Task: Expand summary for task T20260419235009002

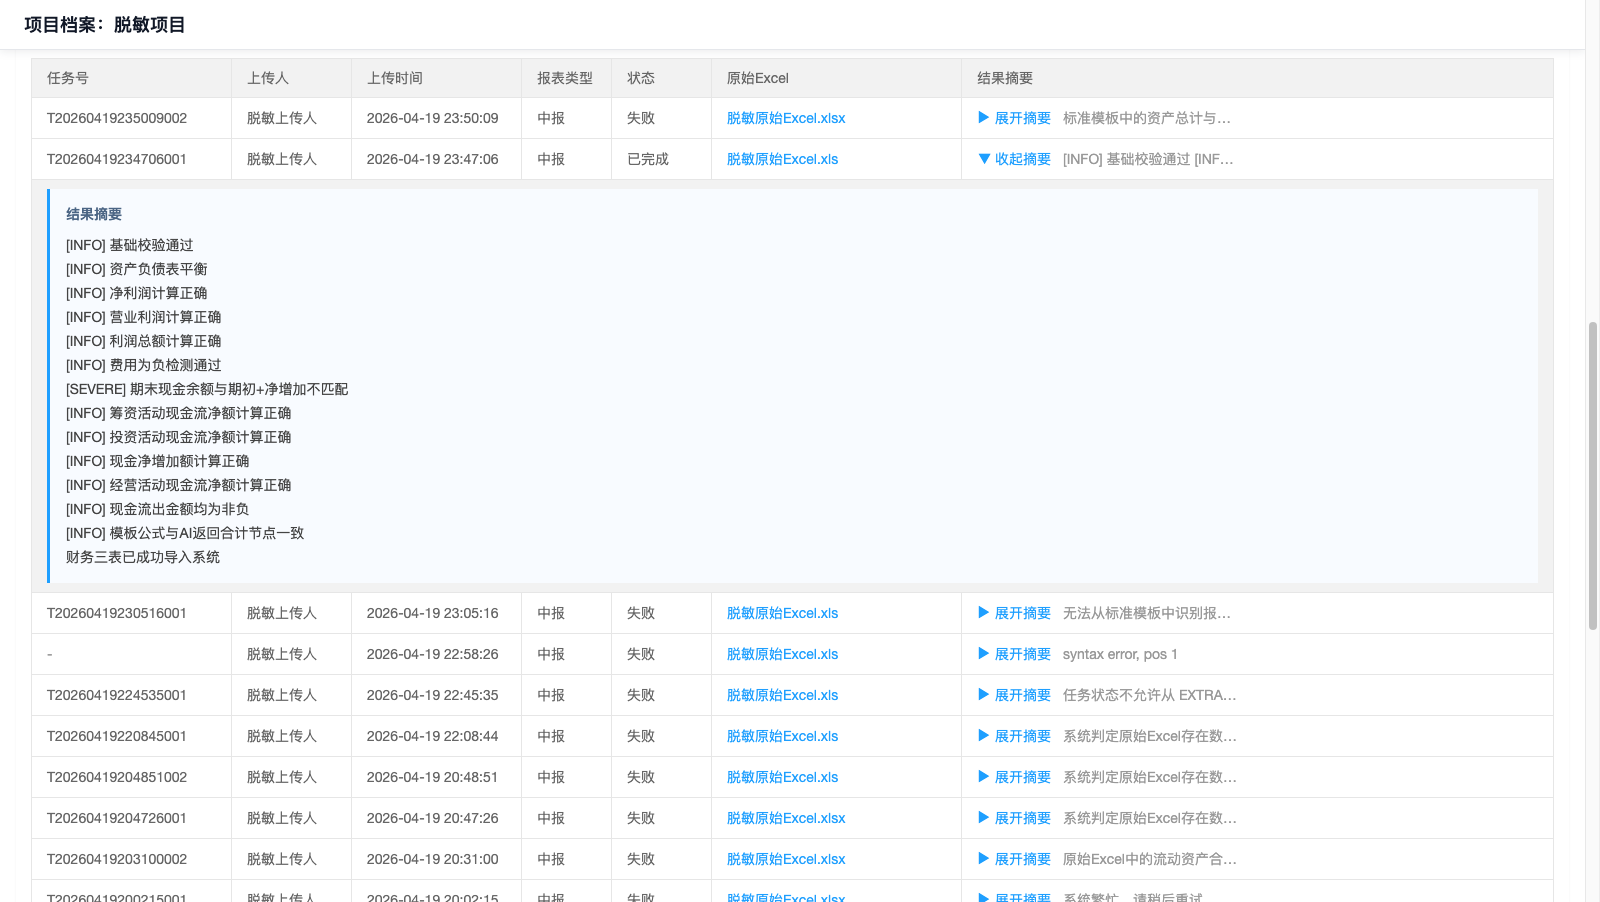Action: click(1014, 118)
